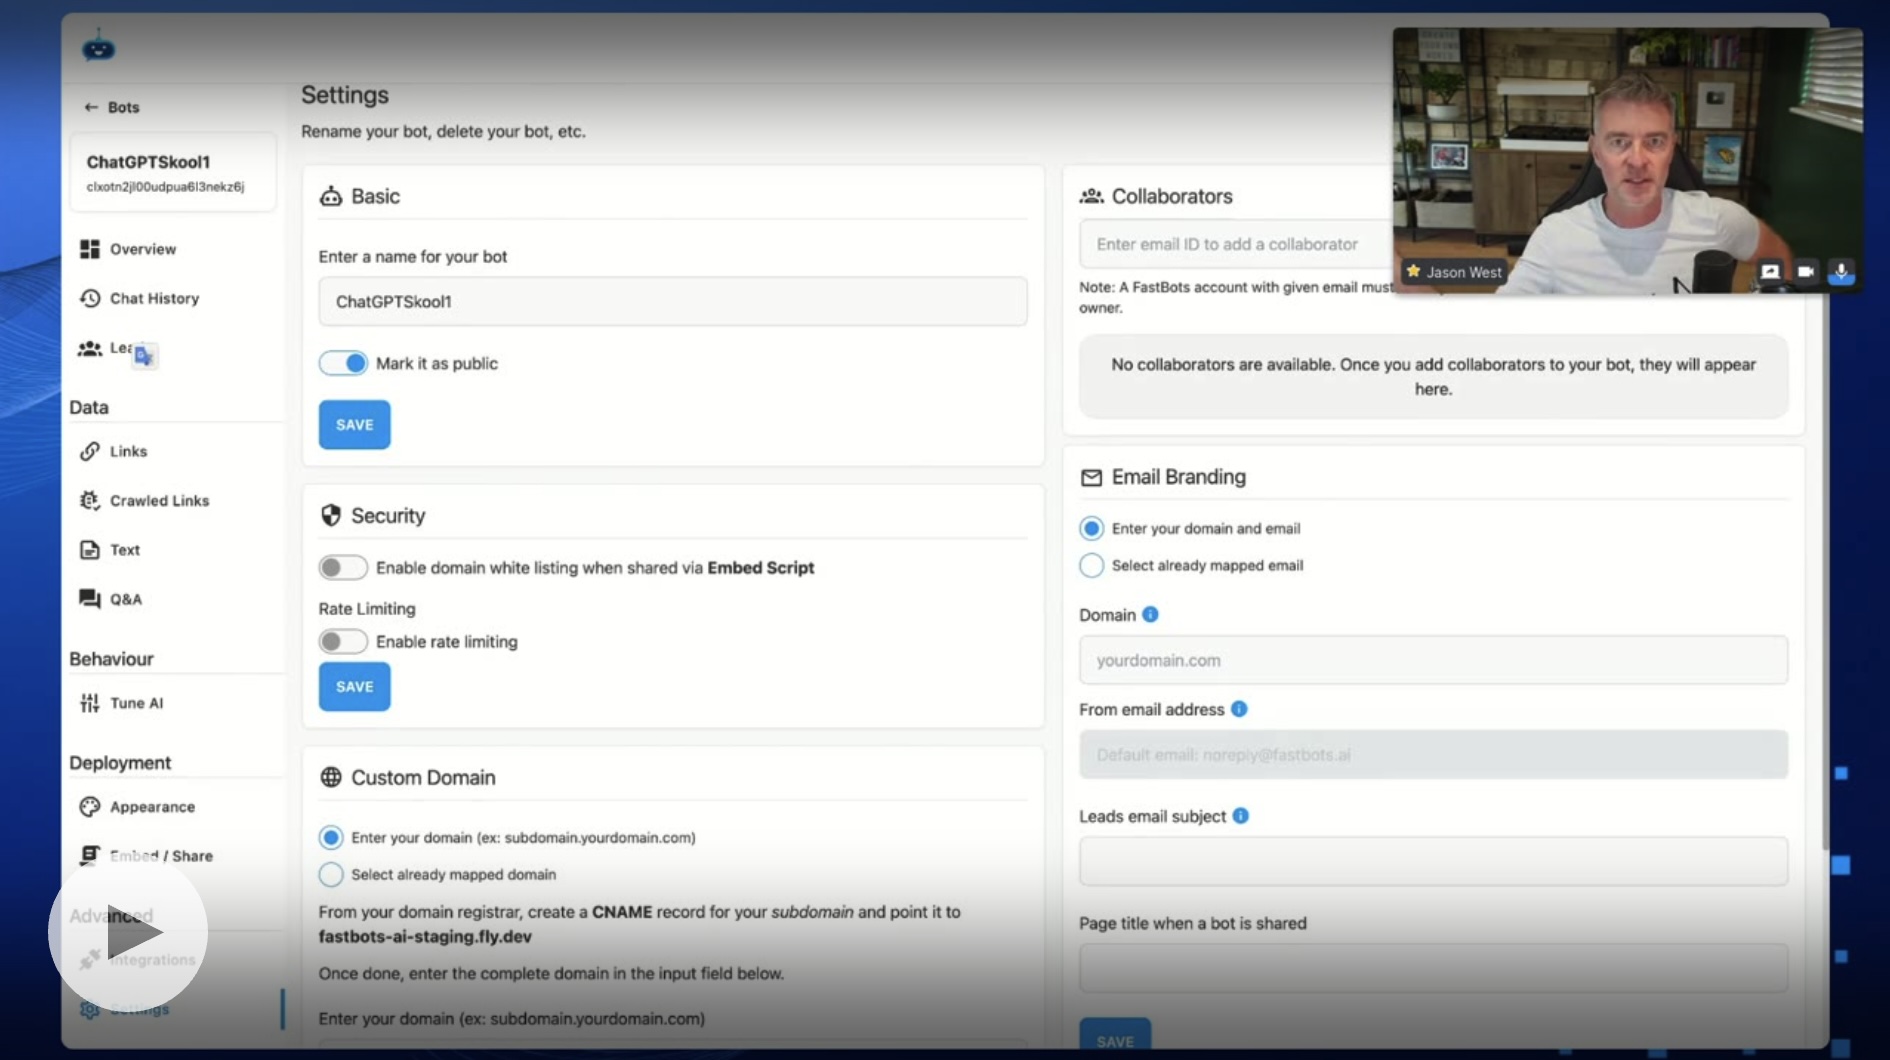This screenshot has width=1890, height=1060.
Task: Open the Overview section icon
Action: (90, 248)
